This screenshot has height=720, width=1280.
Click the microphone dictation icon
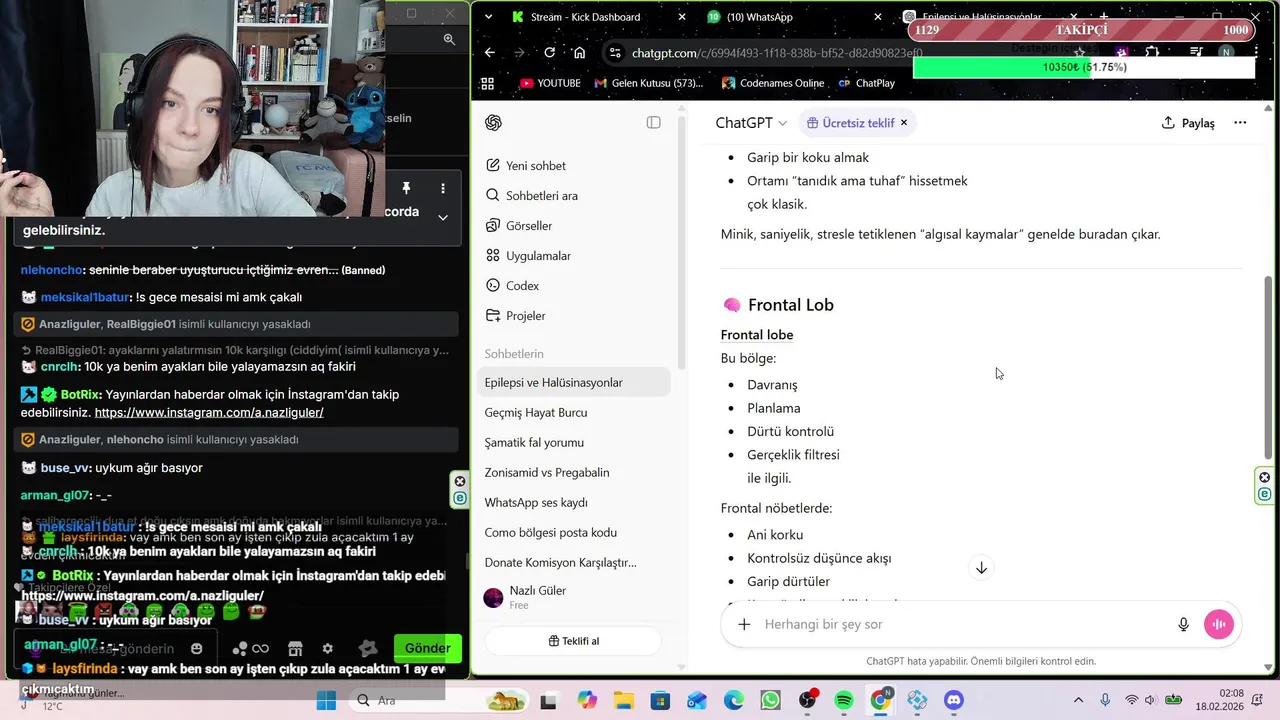pos(1183,625)
